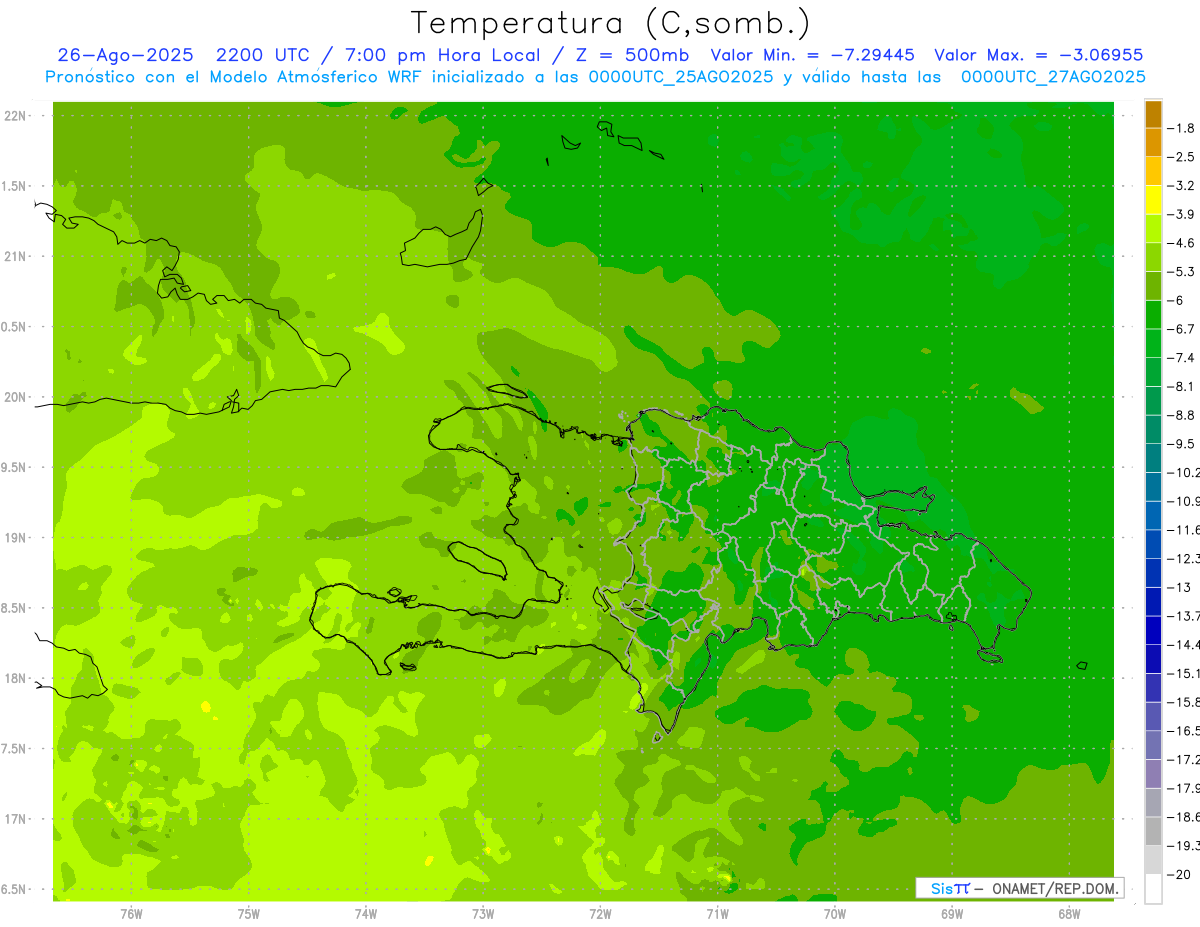Screen dimensions: 1200x927
Task: Click the '0.5N' axis label
Action: [15, 327]
